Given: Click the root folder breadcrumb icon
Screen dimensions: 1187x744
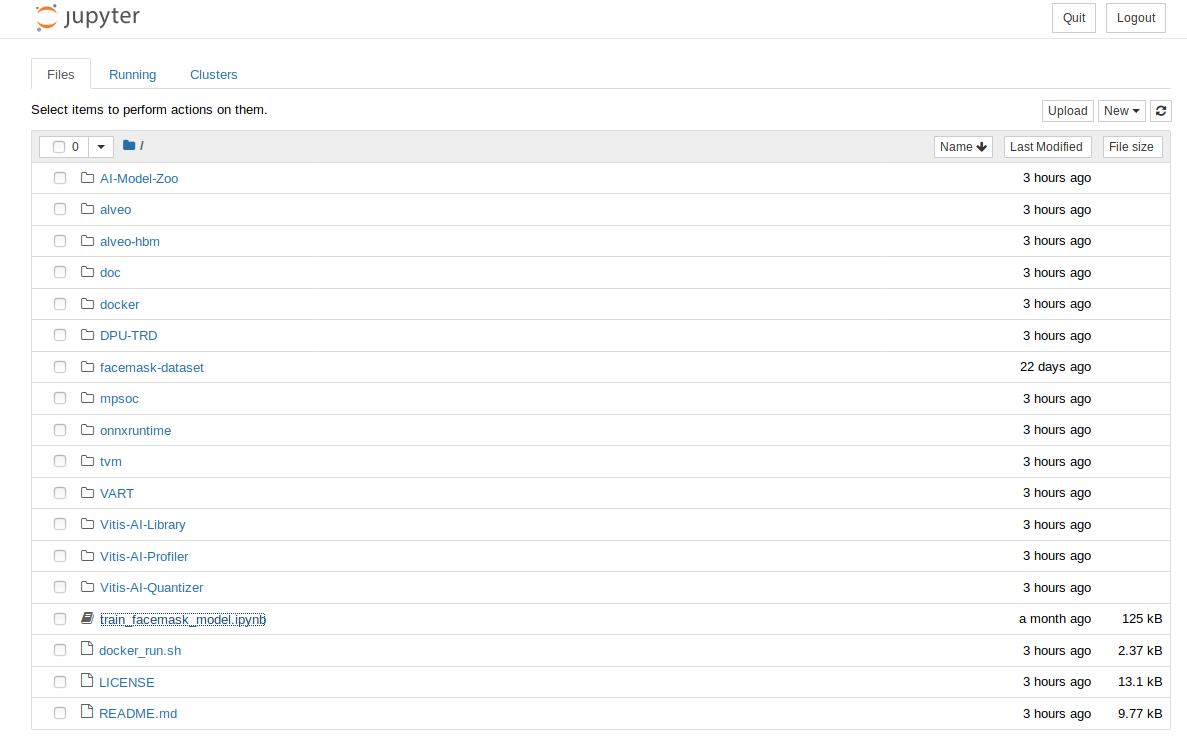Looking at the screenshot, I should coord(129,145).
